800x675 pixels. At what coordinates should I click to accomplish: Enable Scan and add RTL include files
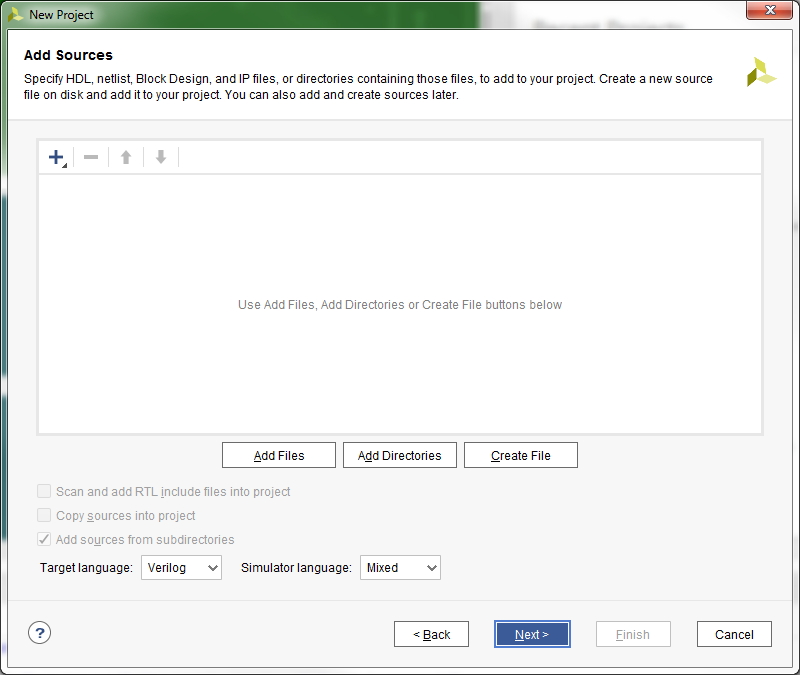coord(44,491)
